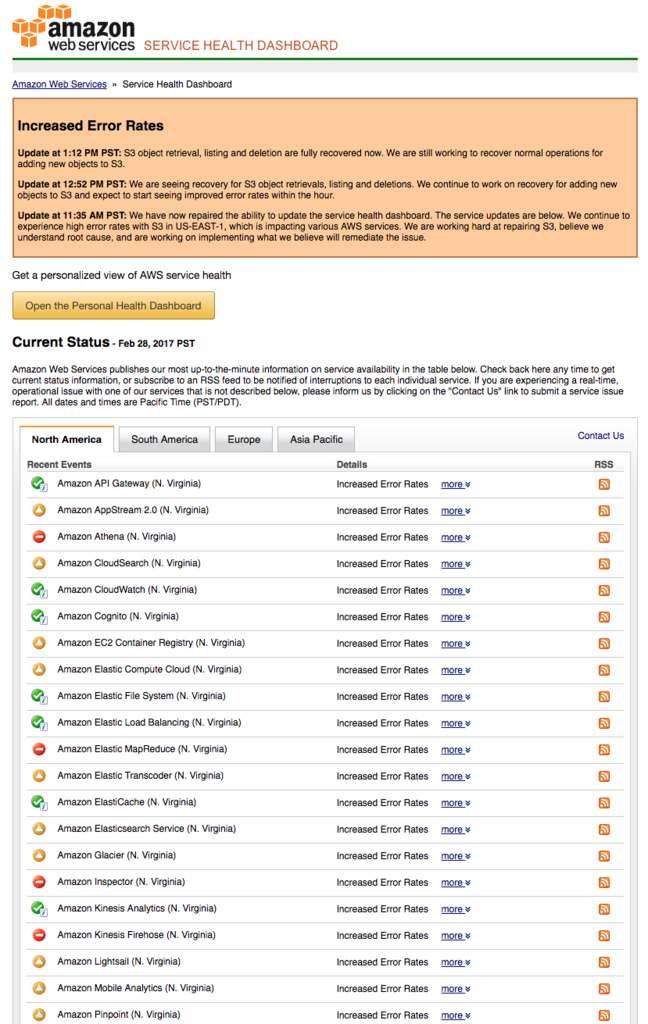This screenshot has width=648, height=1024.
Task: Expand more details for Amazon Glacier
Action: point(455,856)
